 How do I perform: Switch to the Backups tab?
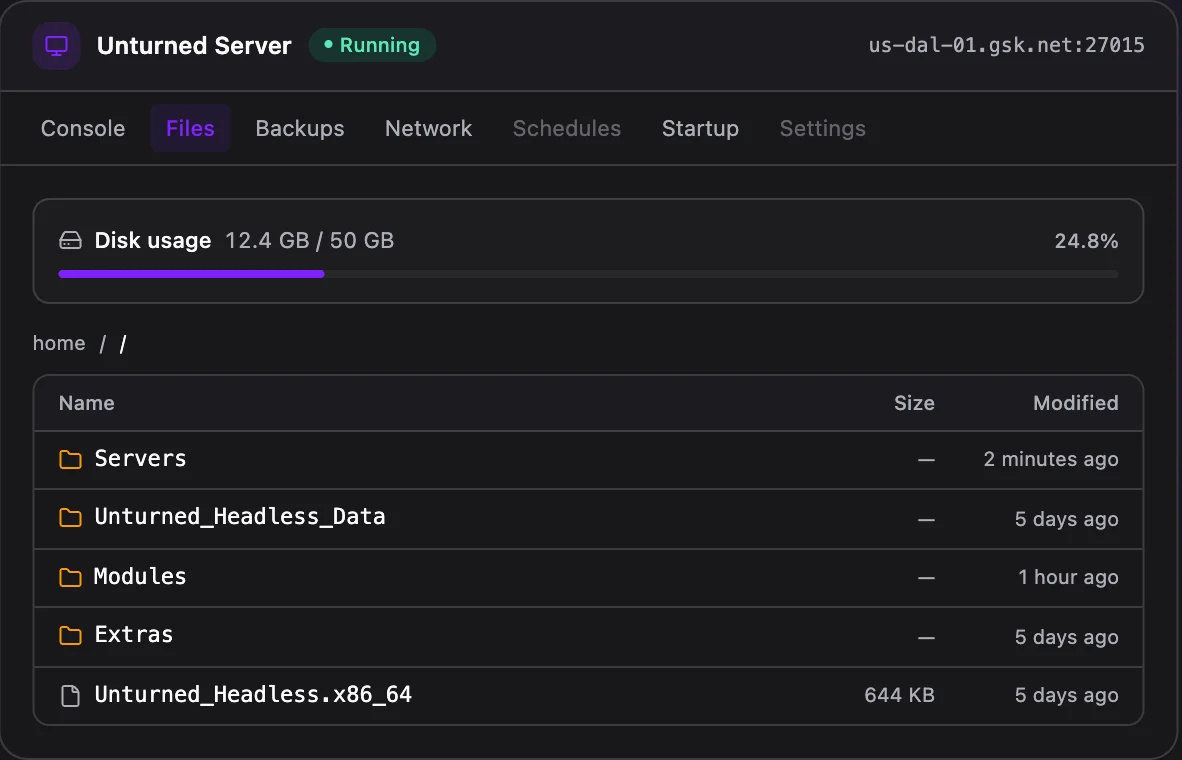(300, 128)
